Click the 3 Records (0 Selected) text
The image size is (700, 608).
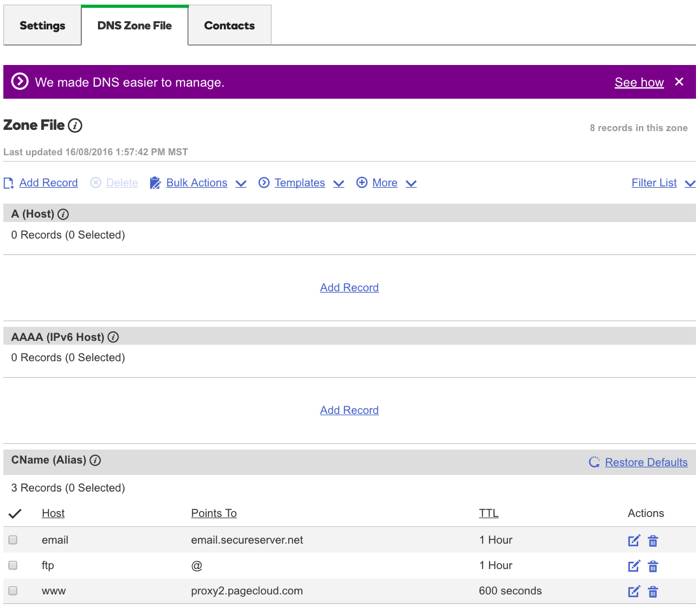pyautogui.click(x=68, y=487)
